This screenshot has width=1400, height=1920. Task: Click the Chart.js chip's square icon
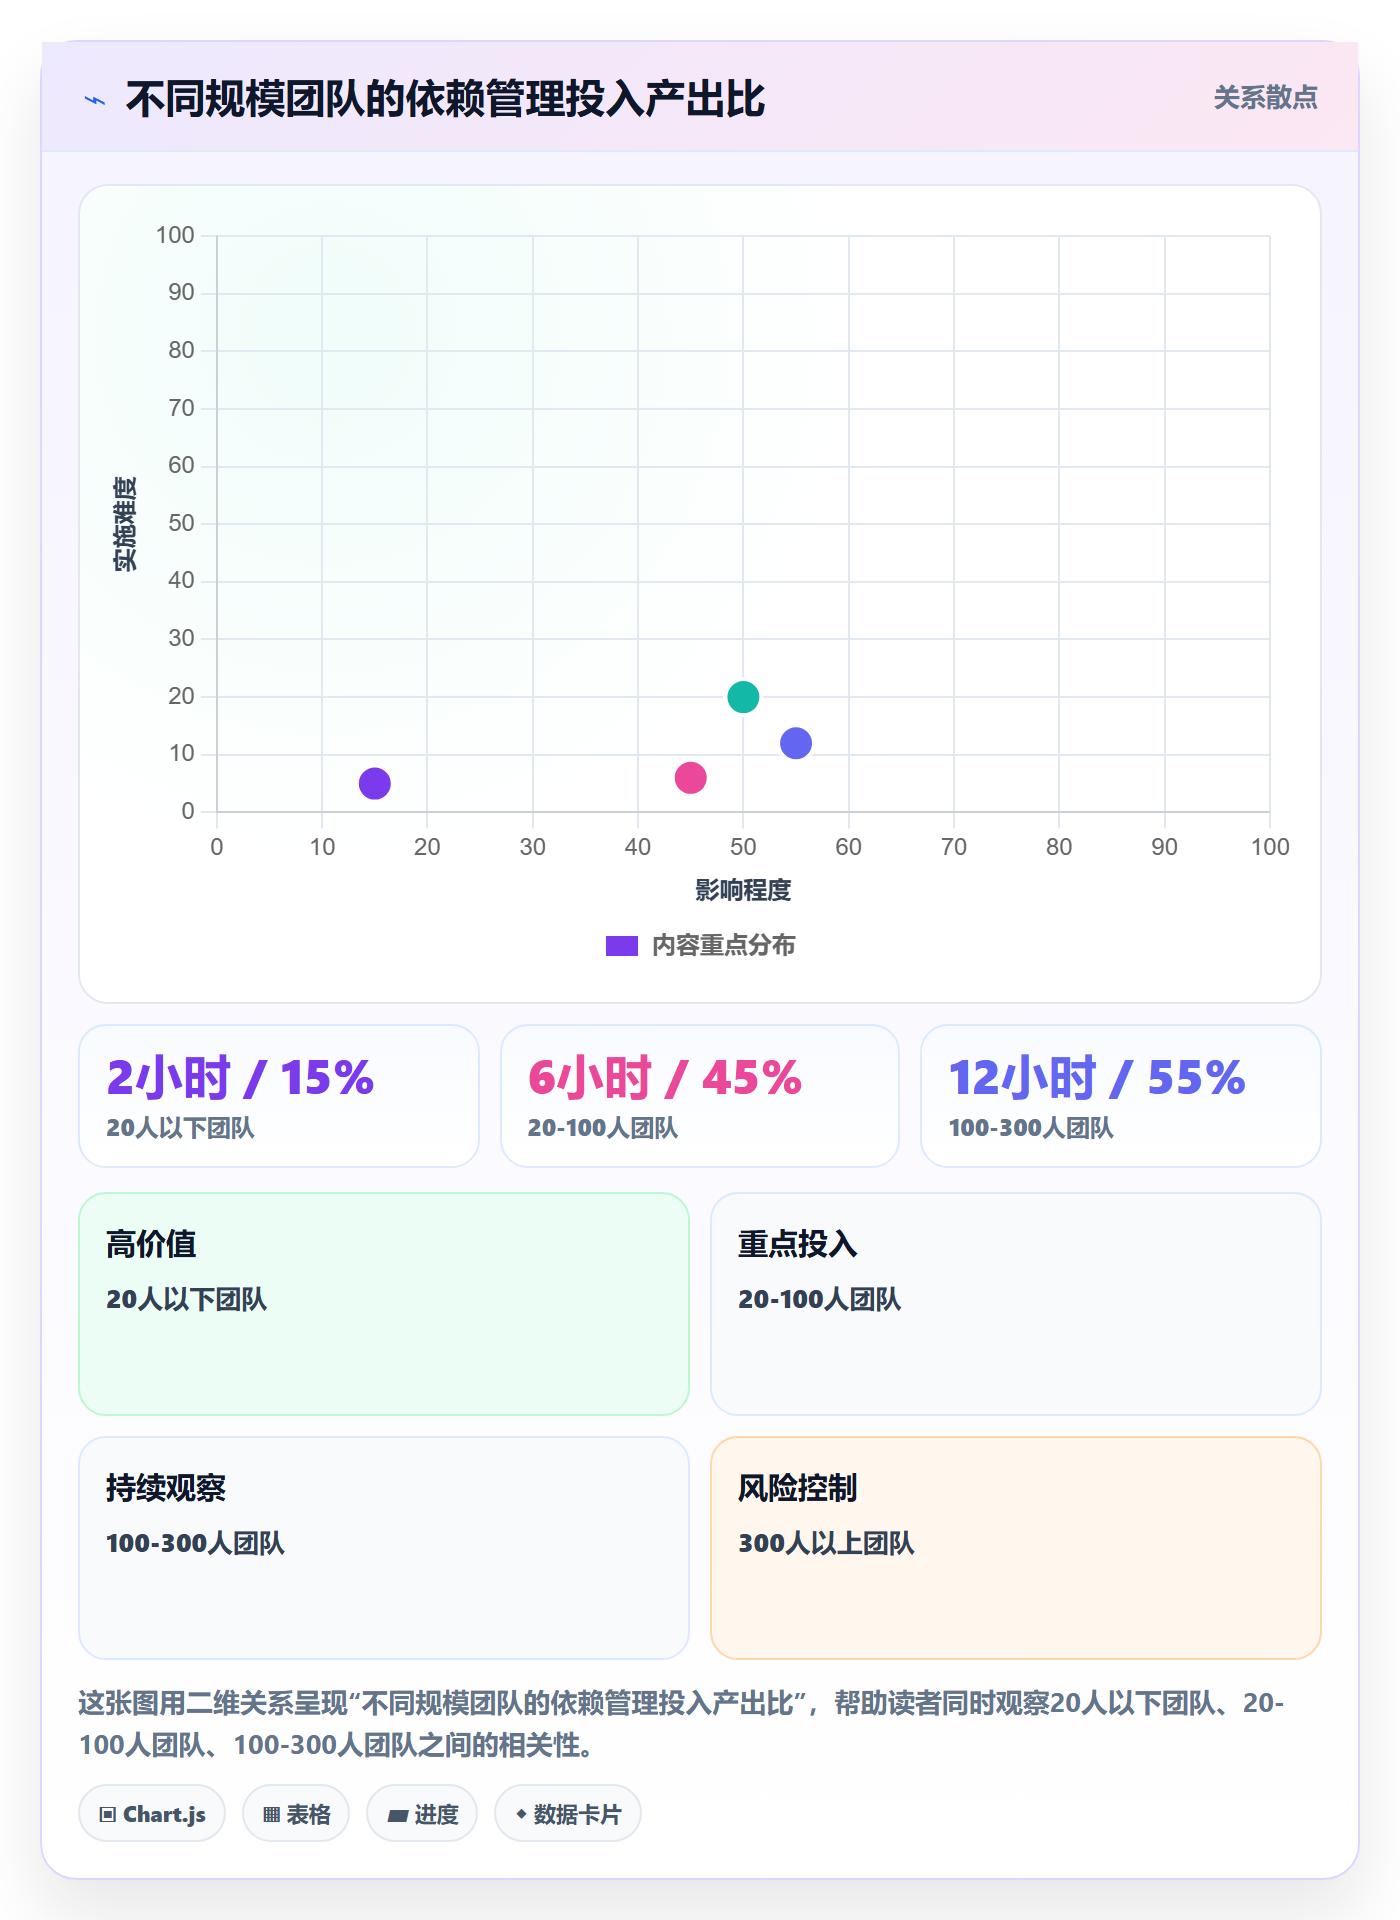(x=108, y=1815)
